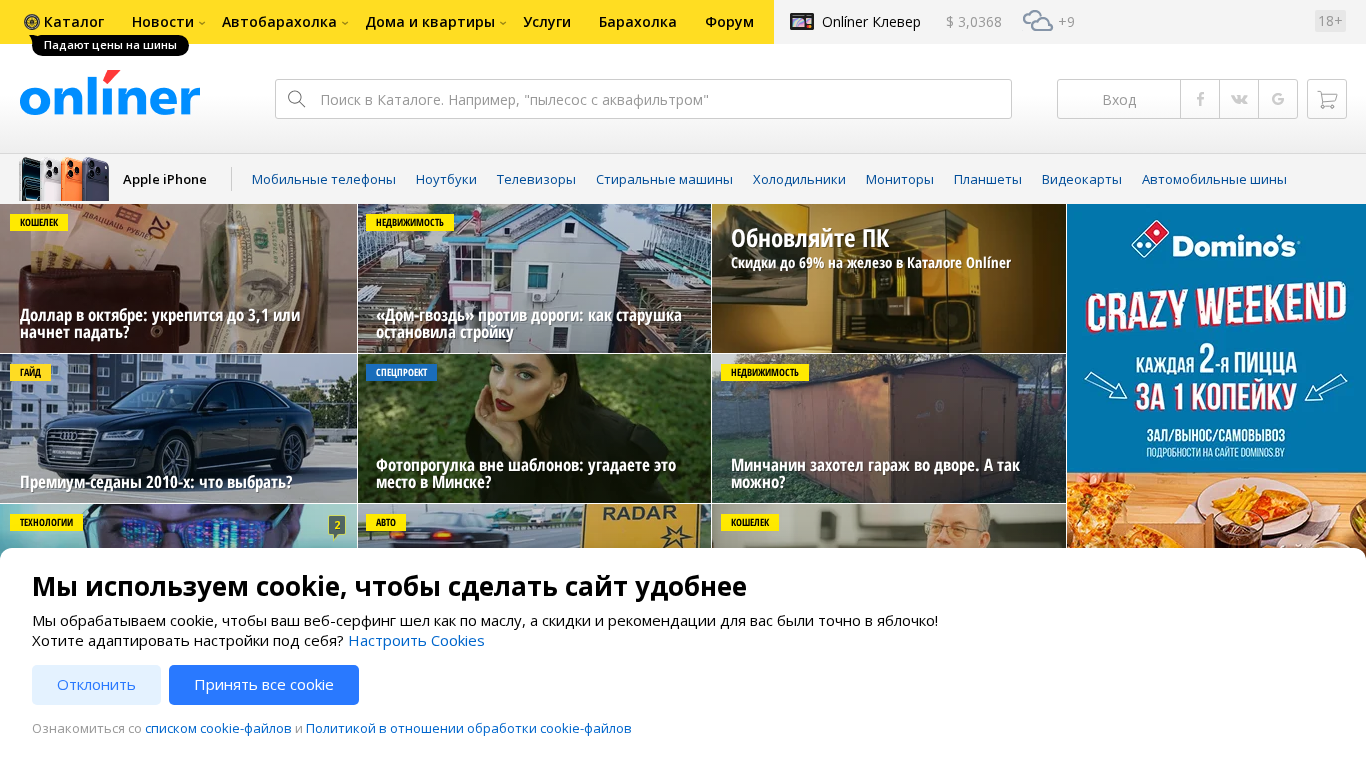The height and width of the screenshot is (768, 1366).
Task: Open Телевизоры category
Action: click(x=536, y=180)
